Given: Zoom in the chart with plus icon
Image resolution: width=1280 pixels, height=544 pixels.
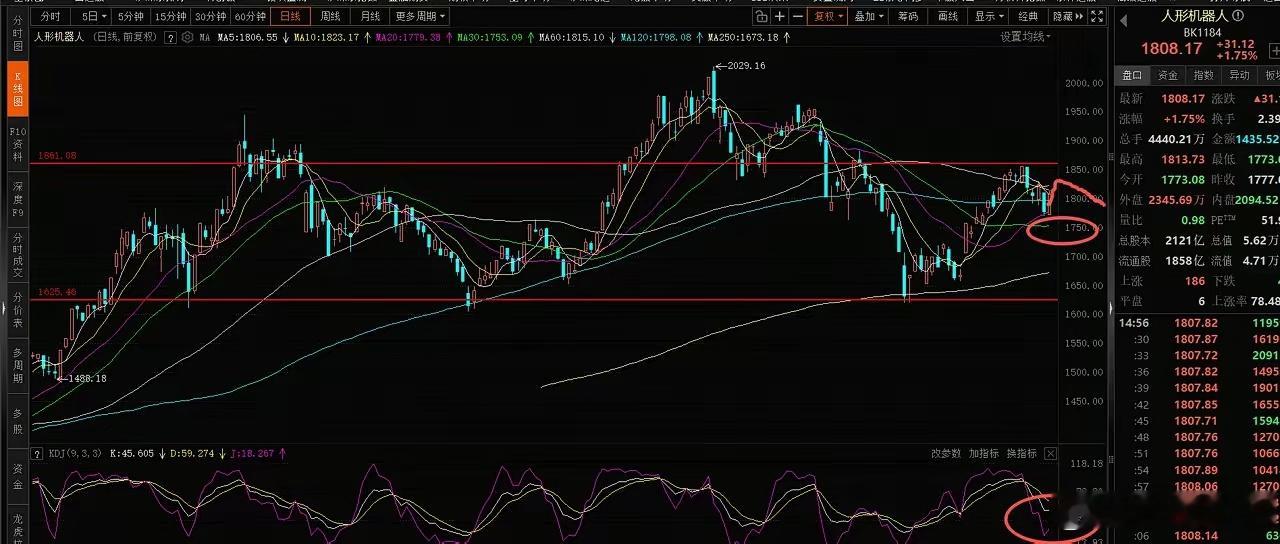Looking at the screenshot, I should [x=781, y=16].
